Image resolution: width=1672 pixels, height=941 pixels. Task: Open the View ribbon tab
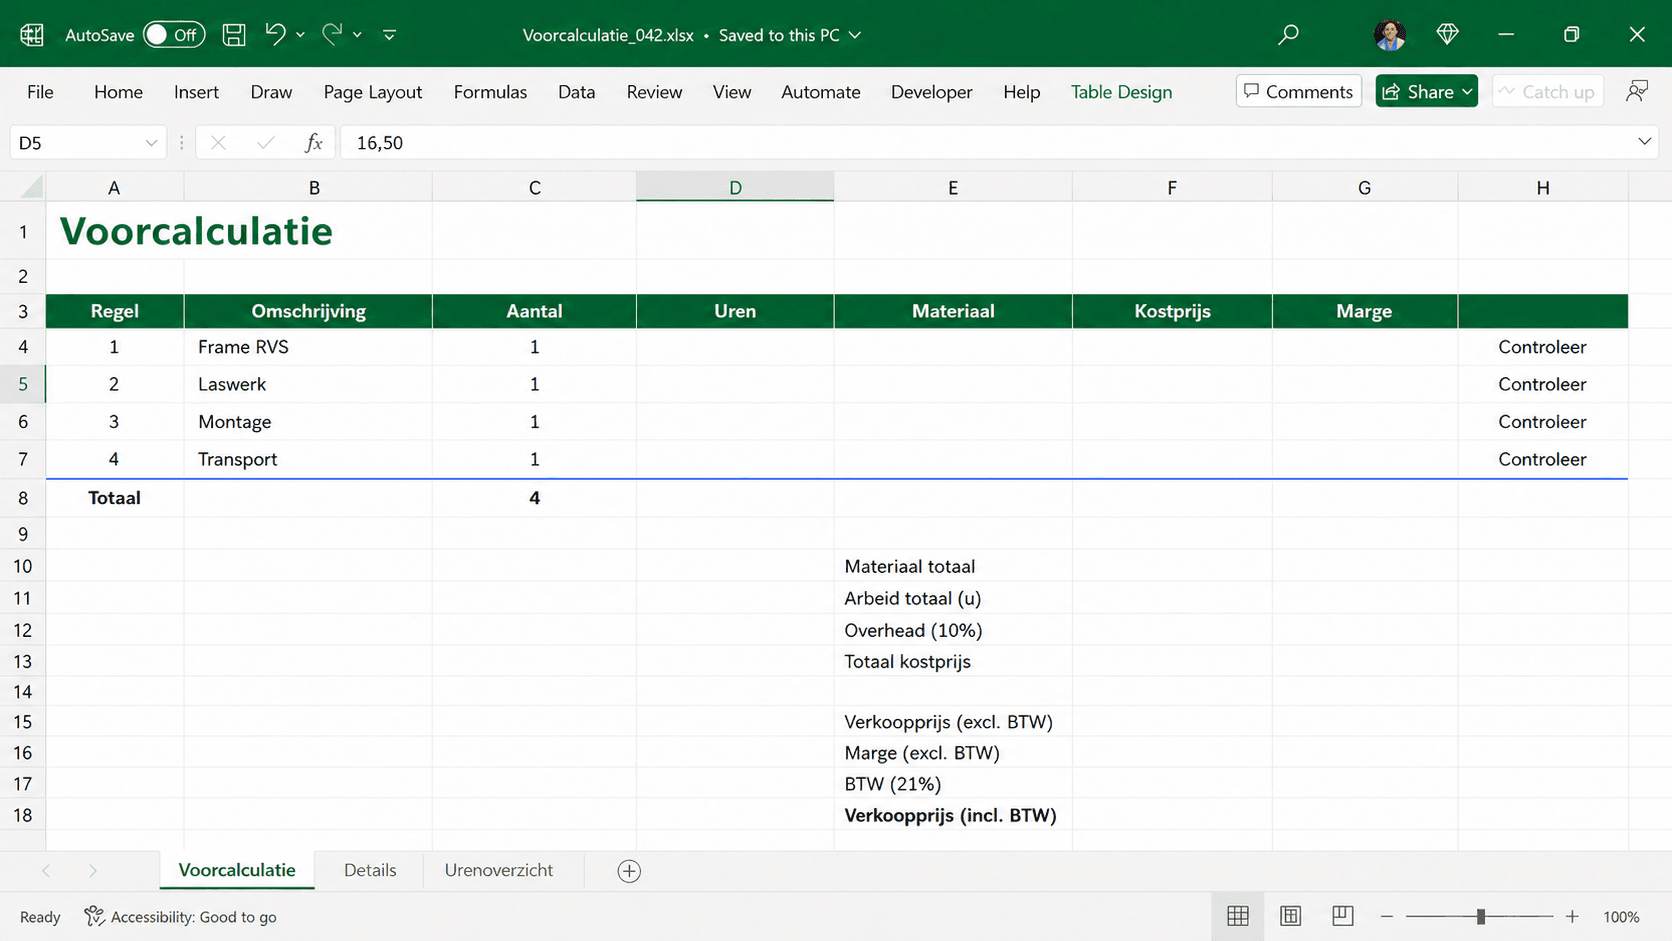pos(732,92)
